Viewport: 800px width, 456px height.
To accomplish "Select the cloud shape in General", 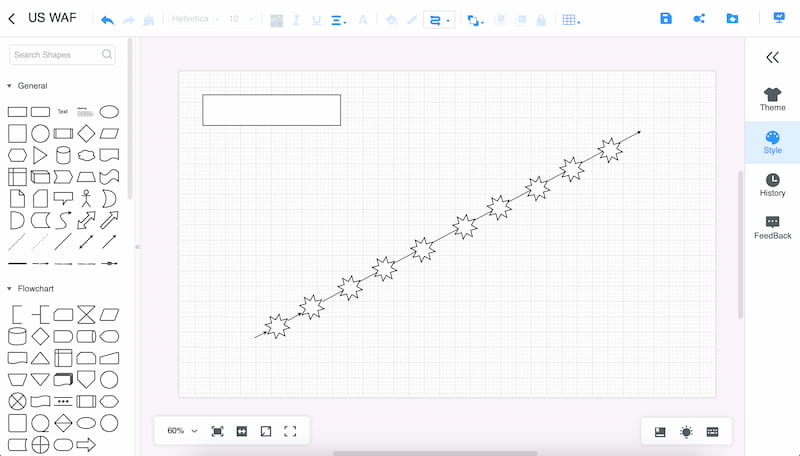I will (x=86, y=155).
